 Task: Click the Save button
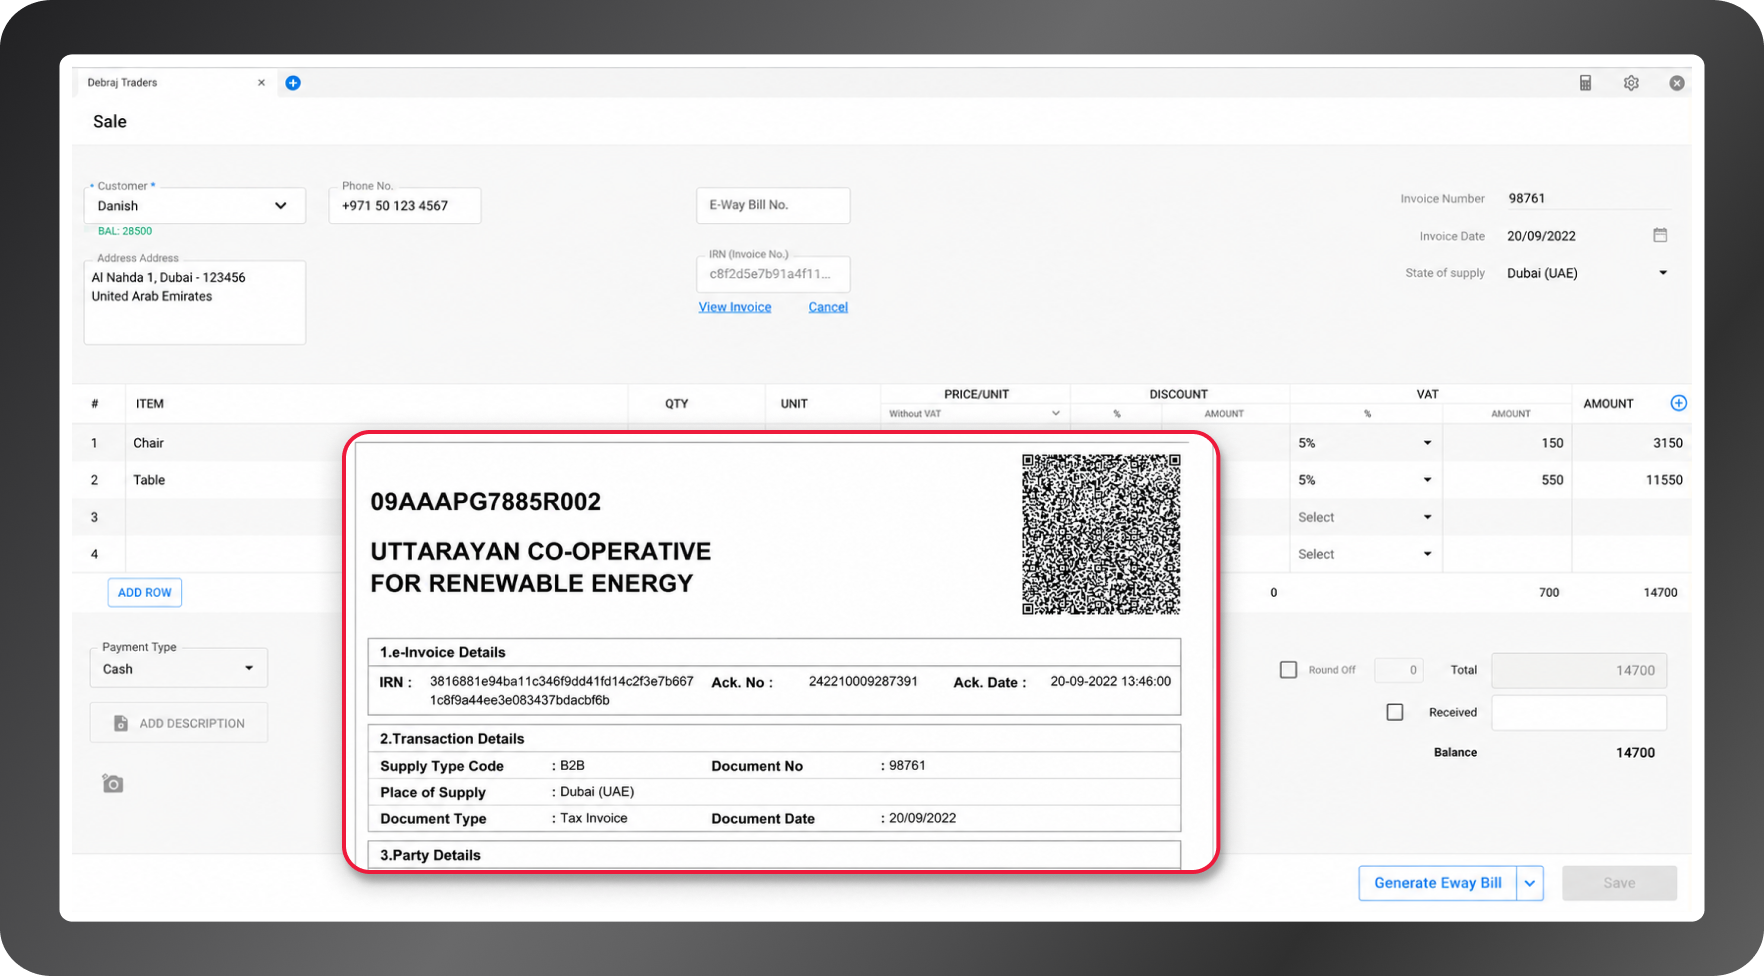pyautogui.click(x=1619, y=883)
